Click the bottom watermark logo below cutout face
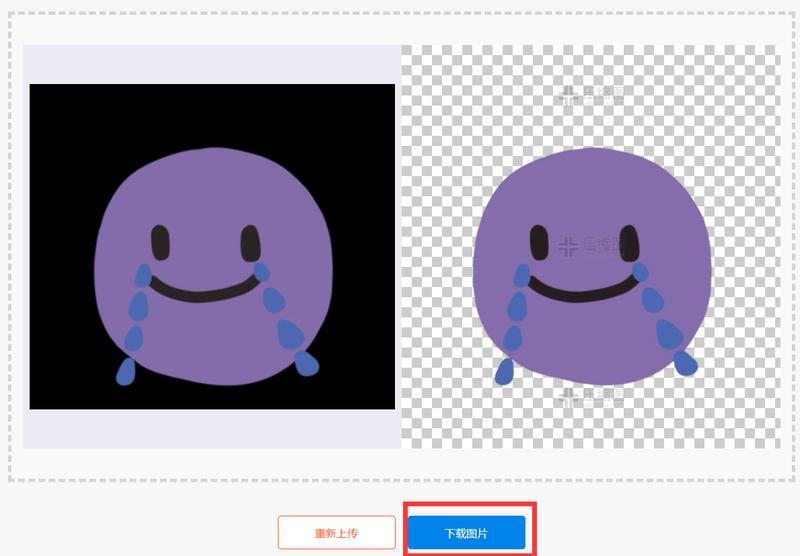This screenshot has width=800, height=556. 590,397
